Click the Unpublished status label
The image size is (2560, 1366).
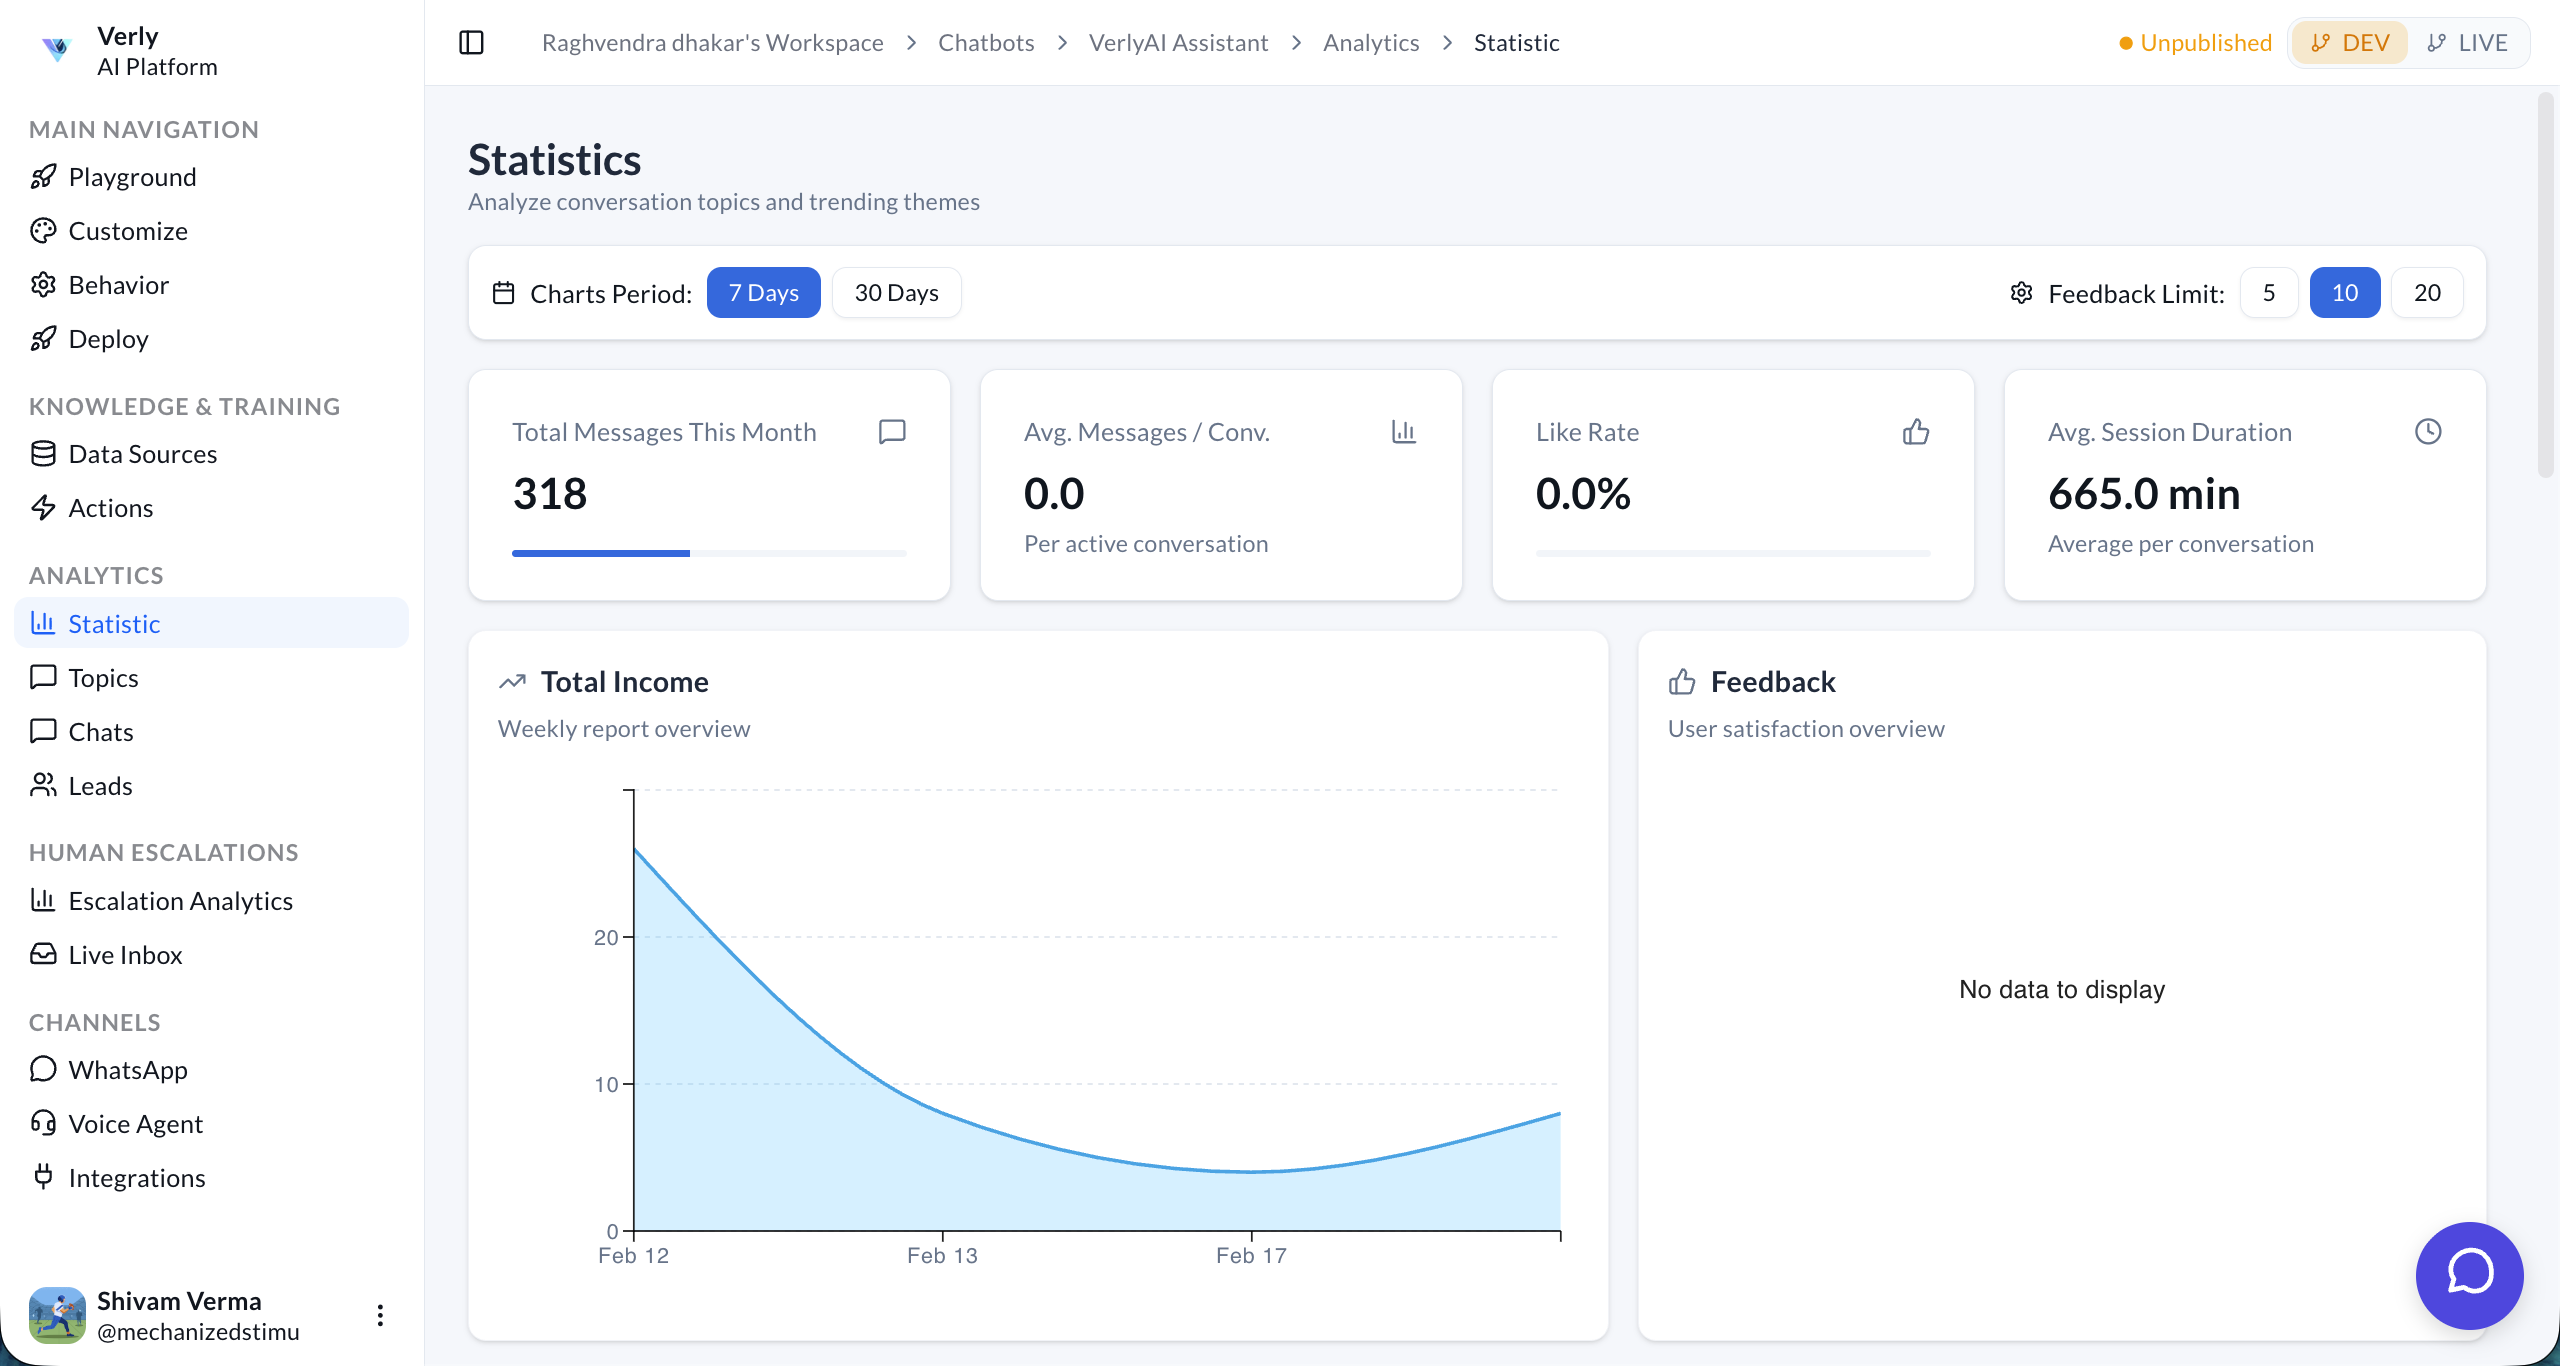(2205, 43)
